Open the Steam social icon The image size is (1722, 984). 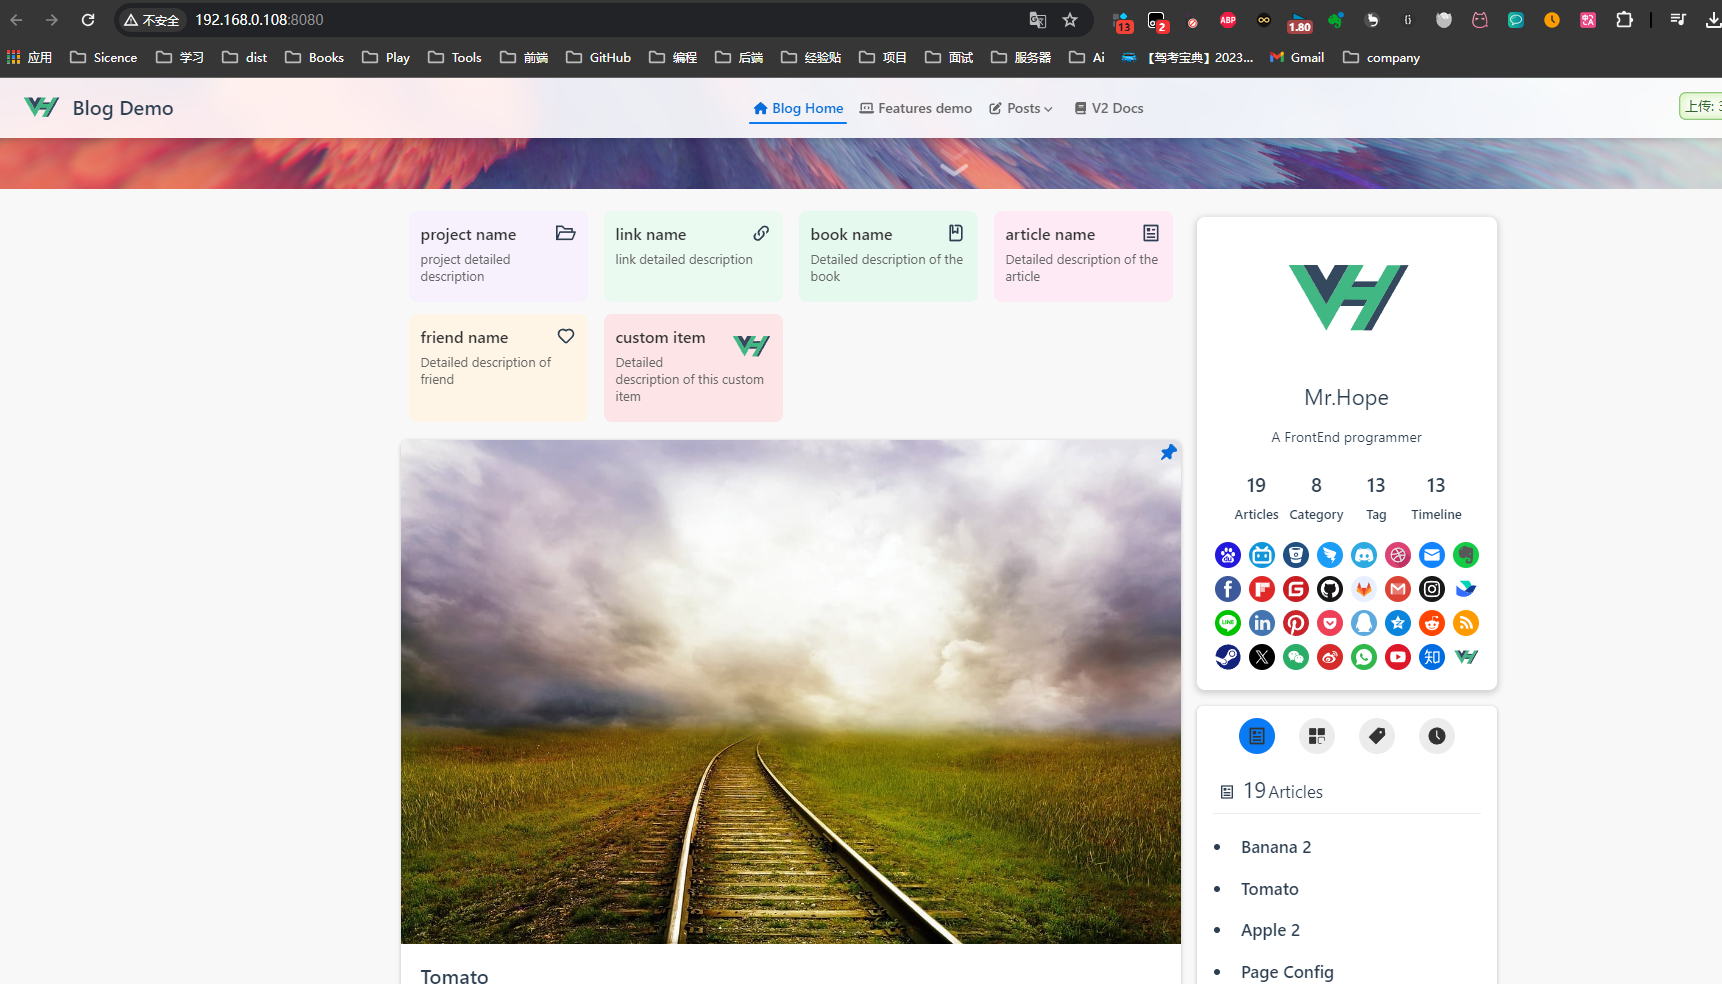tap(1228, 657)
